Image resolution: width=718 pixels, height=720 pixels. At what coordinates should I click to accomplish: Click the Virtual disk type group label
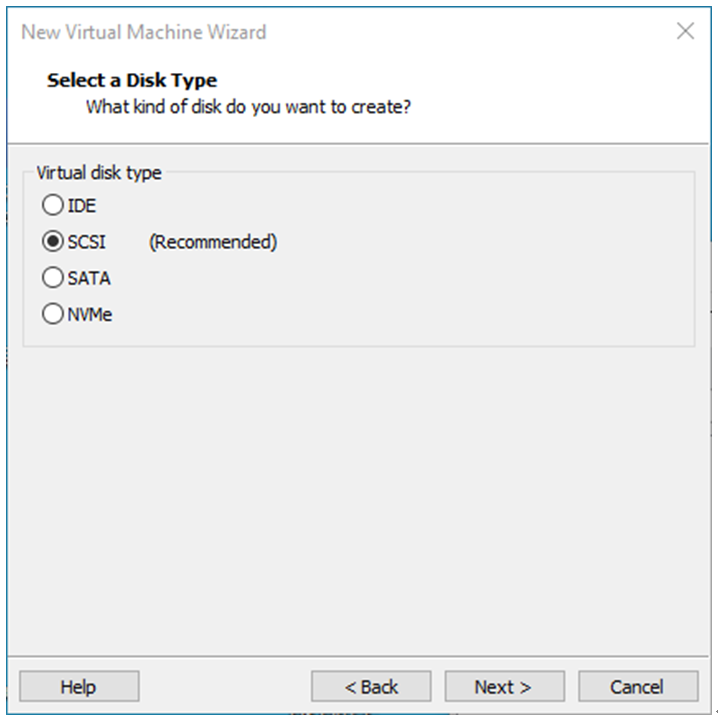point(99,173)
